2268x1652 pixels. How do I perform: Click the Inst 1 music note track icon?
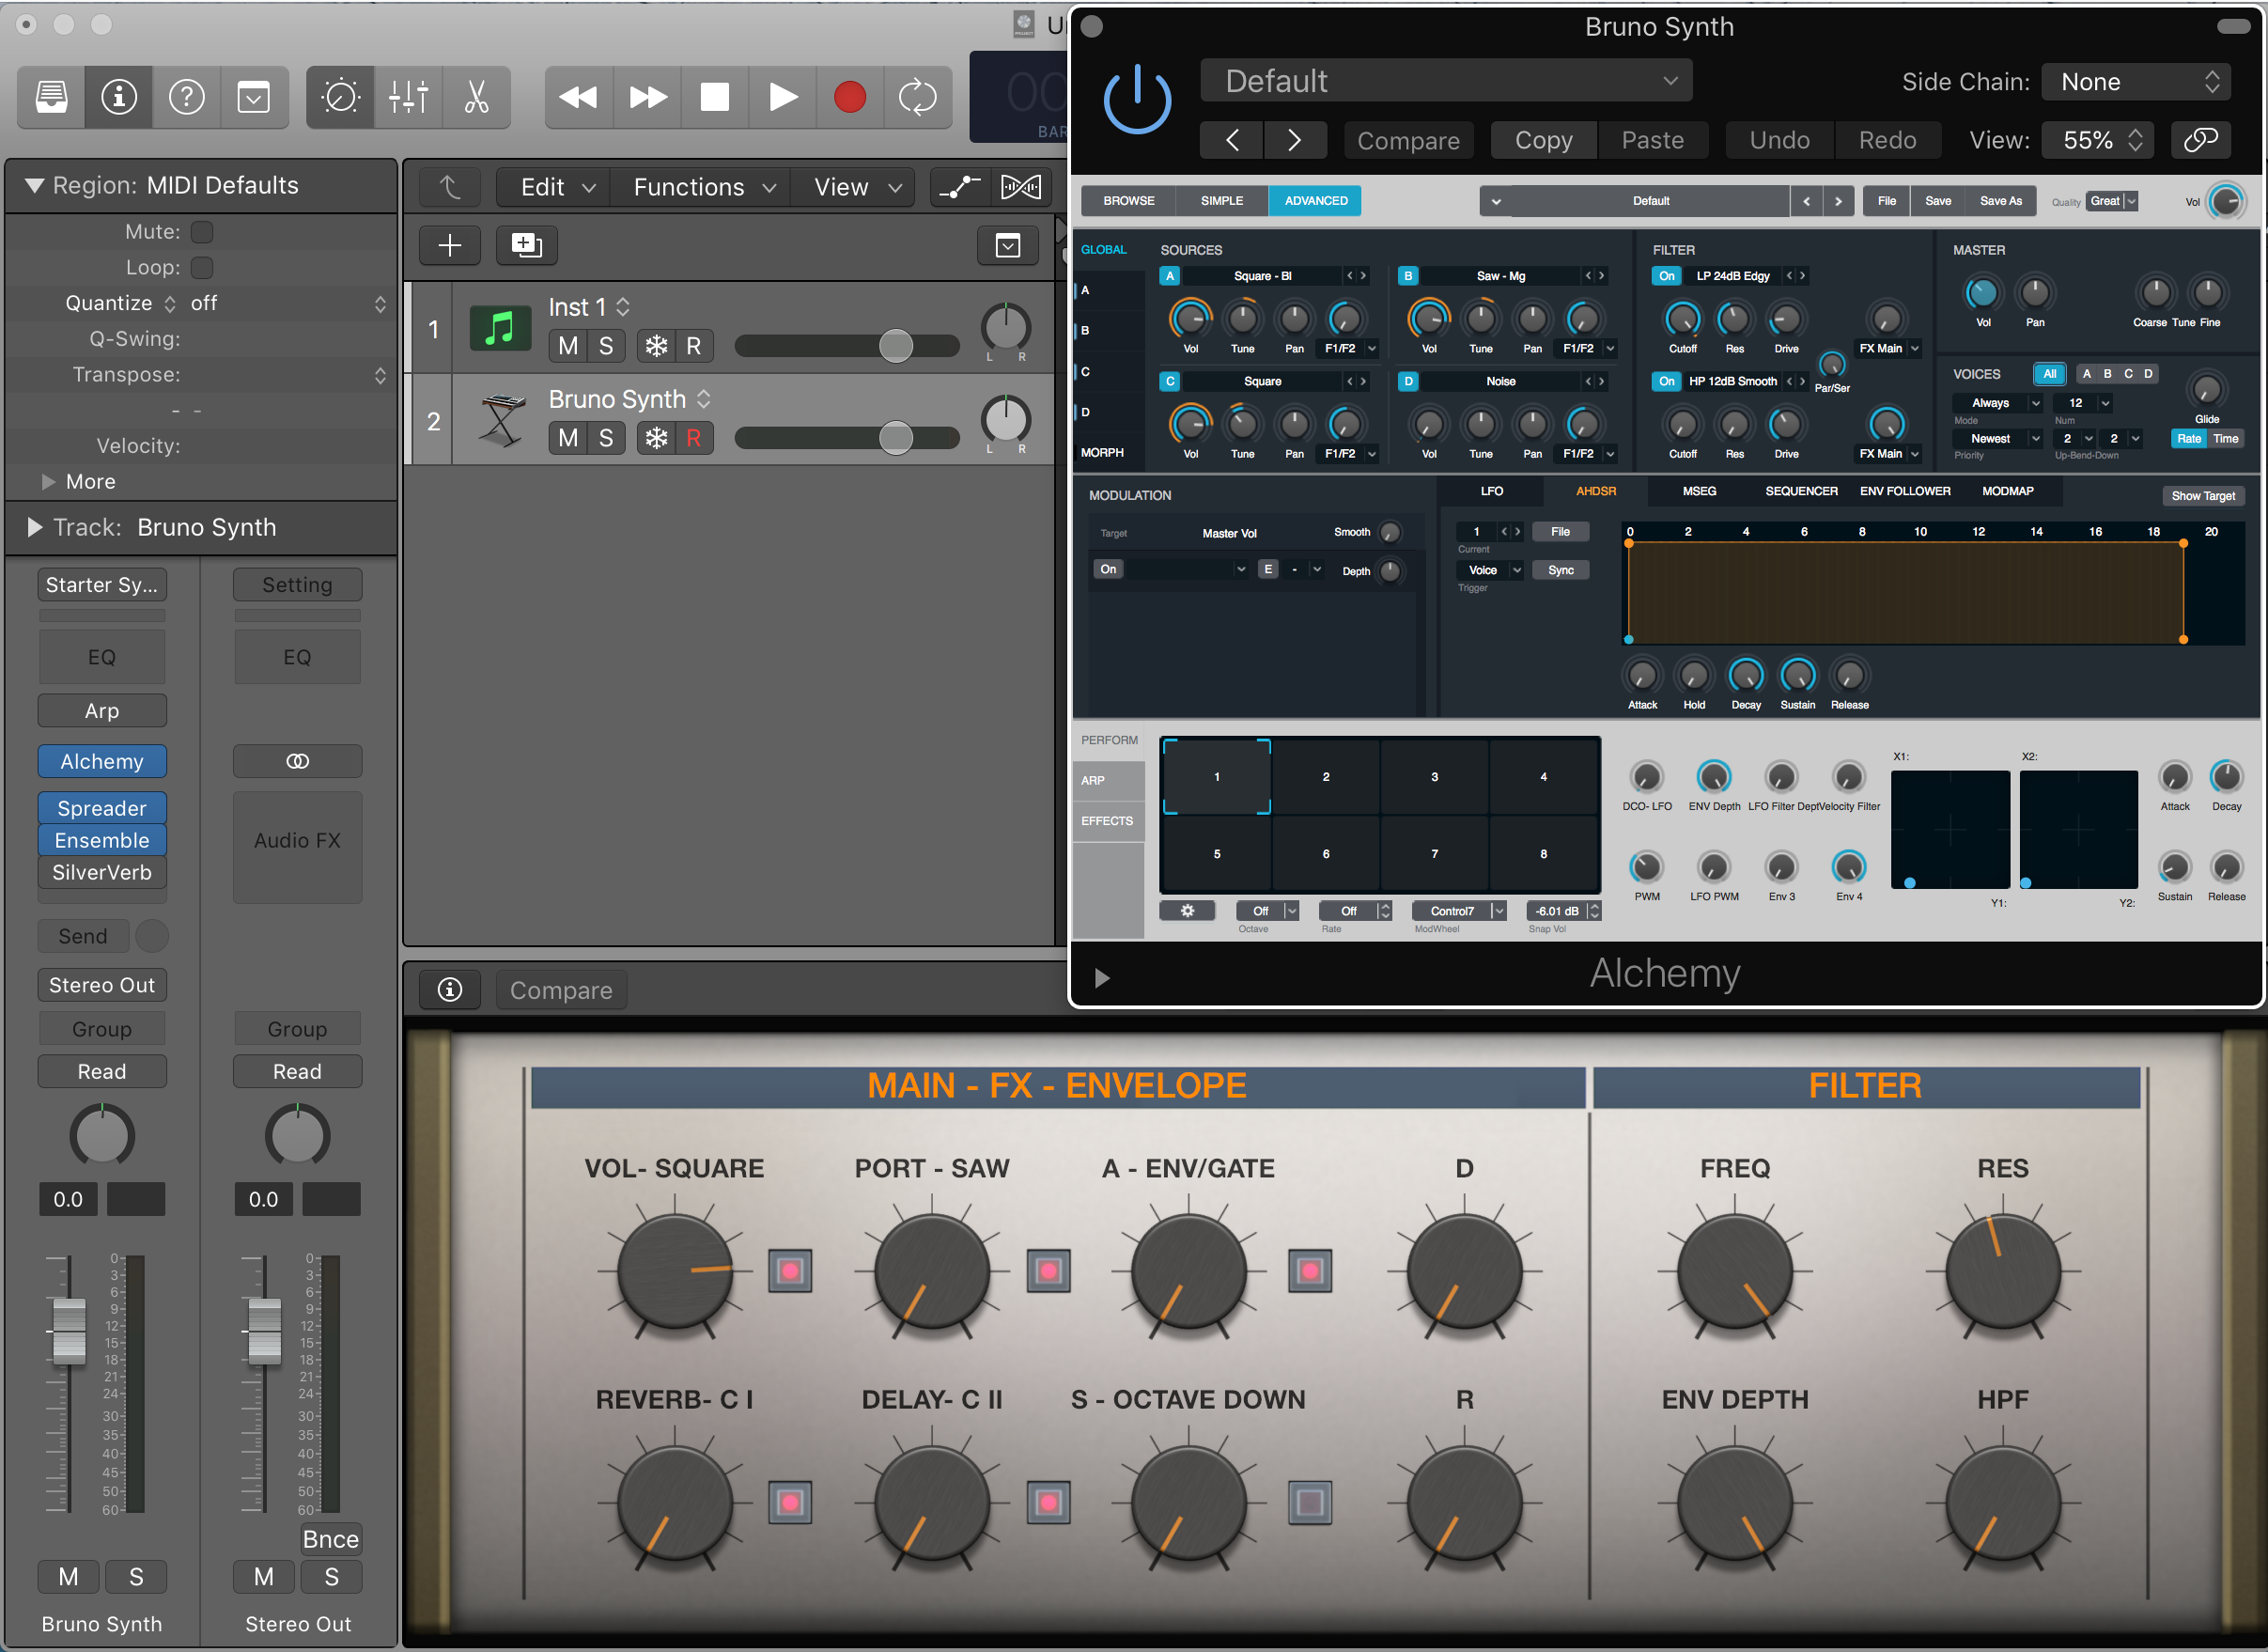(500, 328)
